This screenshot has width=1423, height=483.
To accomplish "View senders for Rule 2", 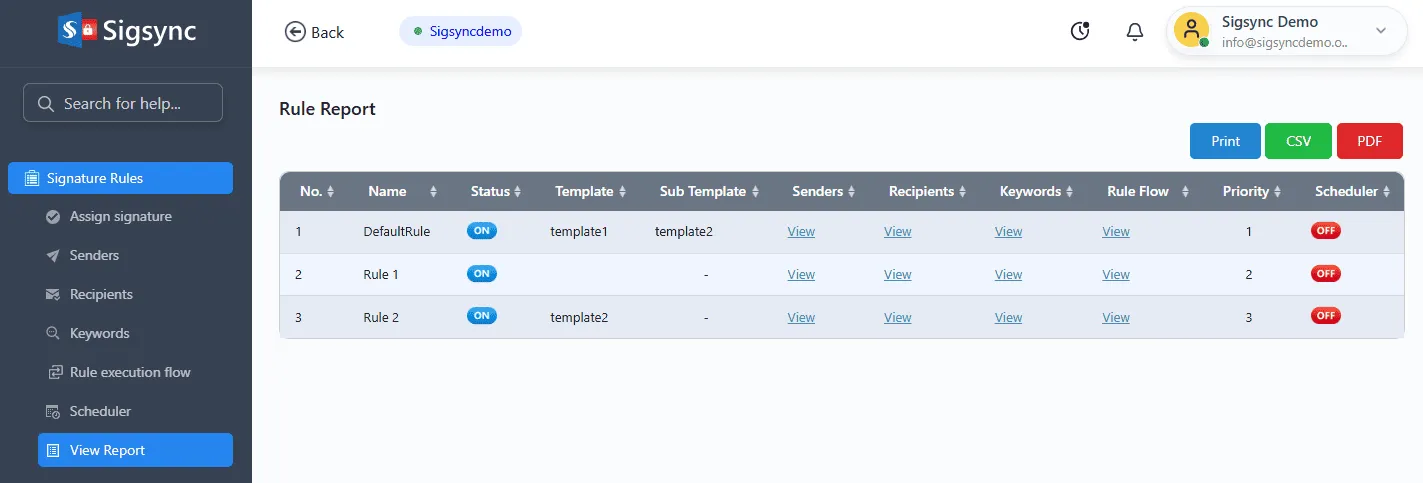I will pos(801,318).
